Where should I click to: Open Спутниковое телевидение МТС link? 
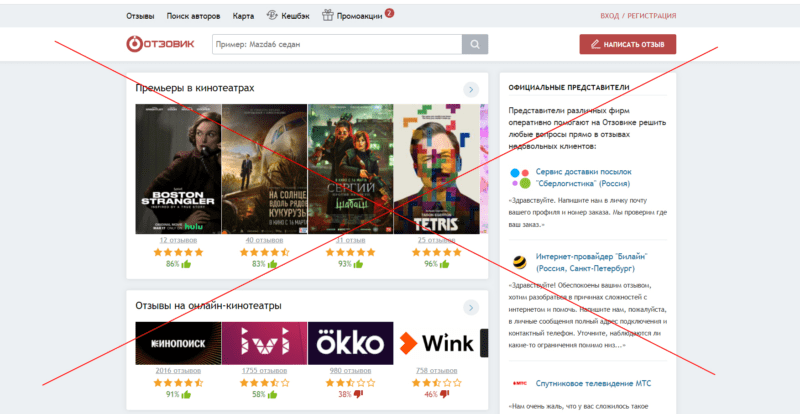[x=593, y=383]
